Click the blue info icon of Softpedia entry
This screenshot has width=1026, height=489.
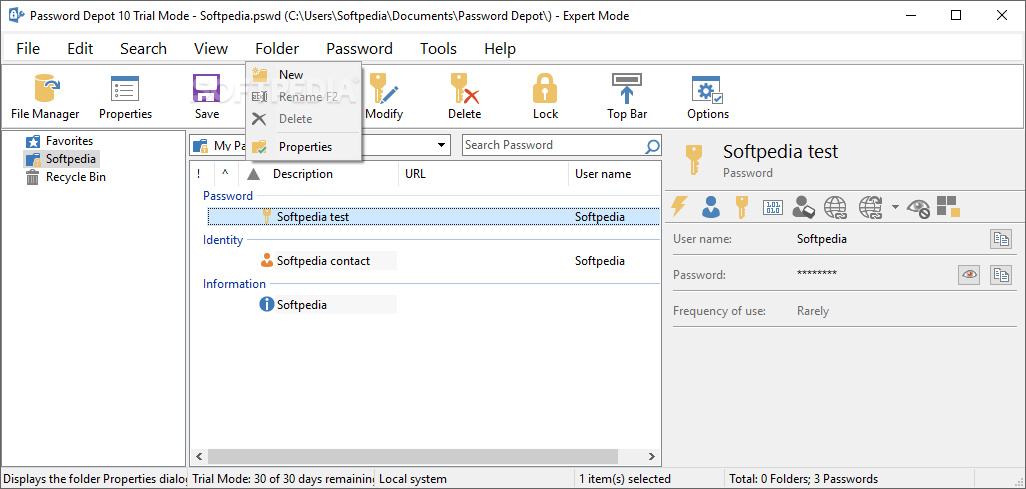(x=266, y=304)
